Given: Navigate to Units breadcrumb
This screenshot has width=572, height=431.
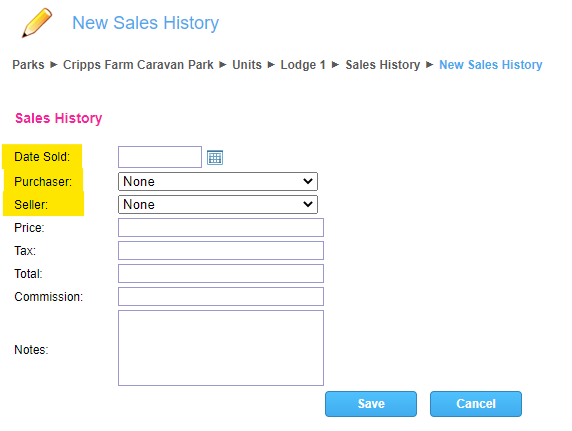Looking at the screenshot, I should click(247, 65).
